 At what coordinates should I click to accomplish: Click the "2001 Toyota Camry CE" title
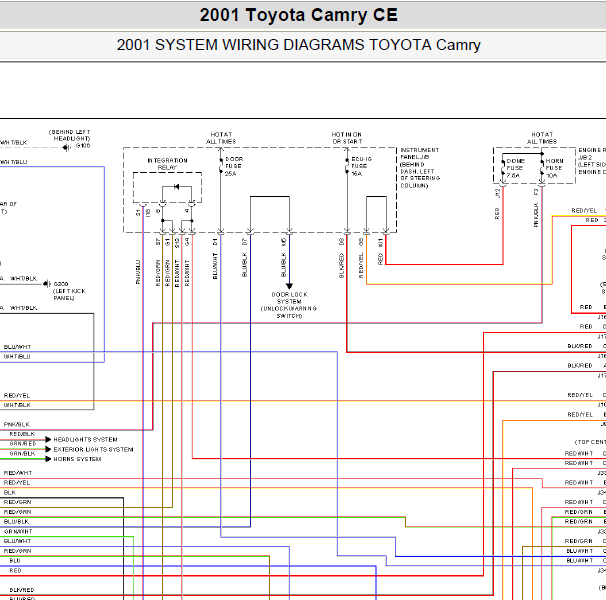(x=298, y=15)
